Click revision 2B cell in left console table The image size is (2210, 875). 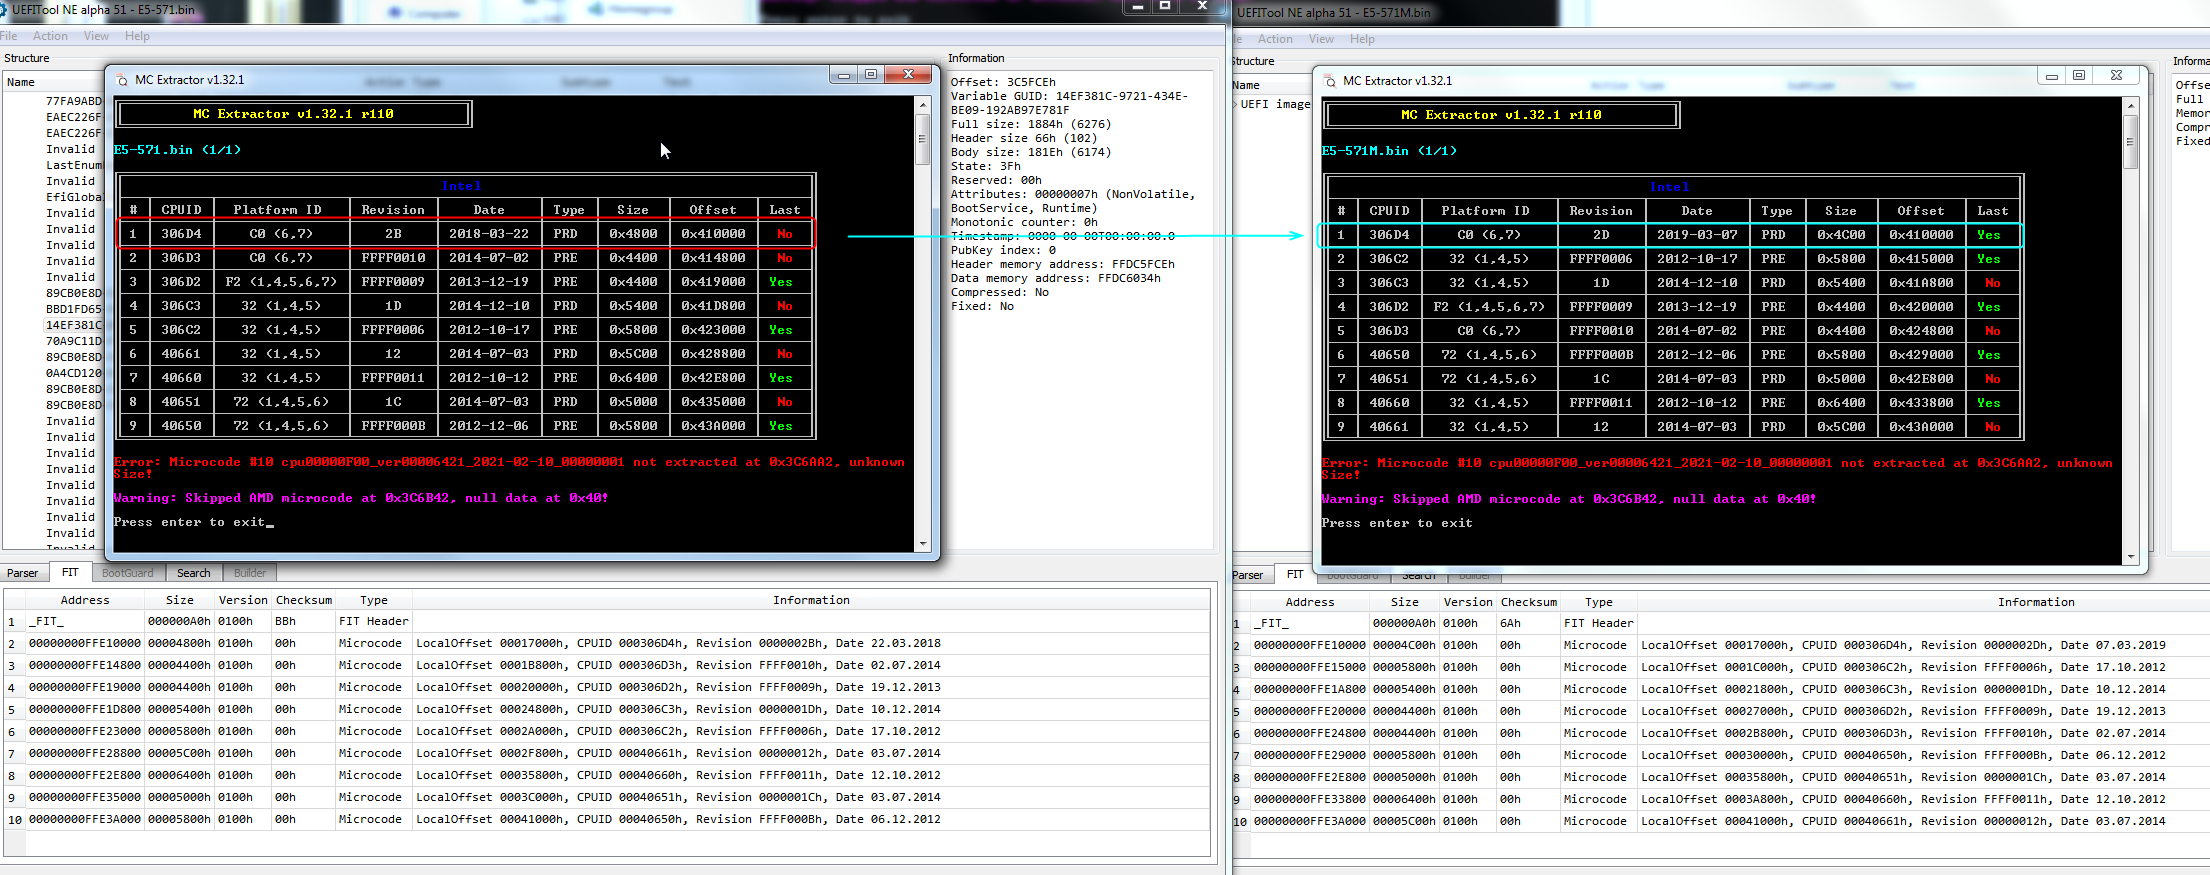[x=393, y=234]
